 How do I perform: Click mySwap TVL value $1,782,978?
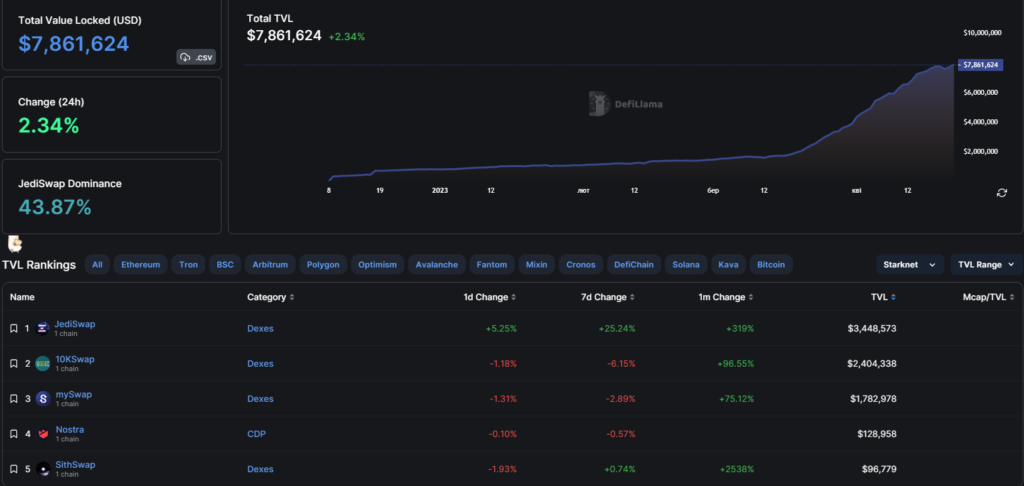872,399
